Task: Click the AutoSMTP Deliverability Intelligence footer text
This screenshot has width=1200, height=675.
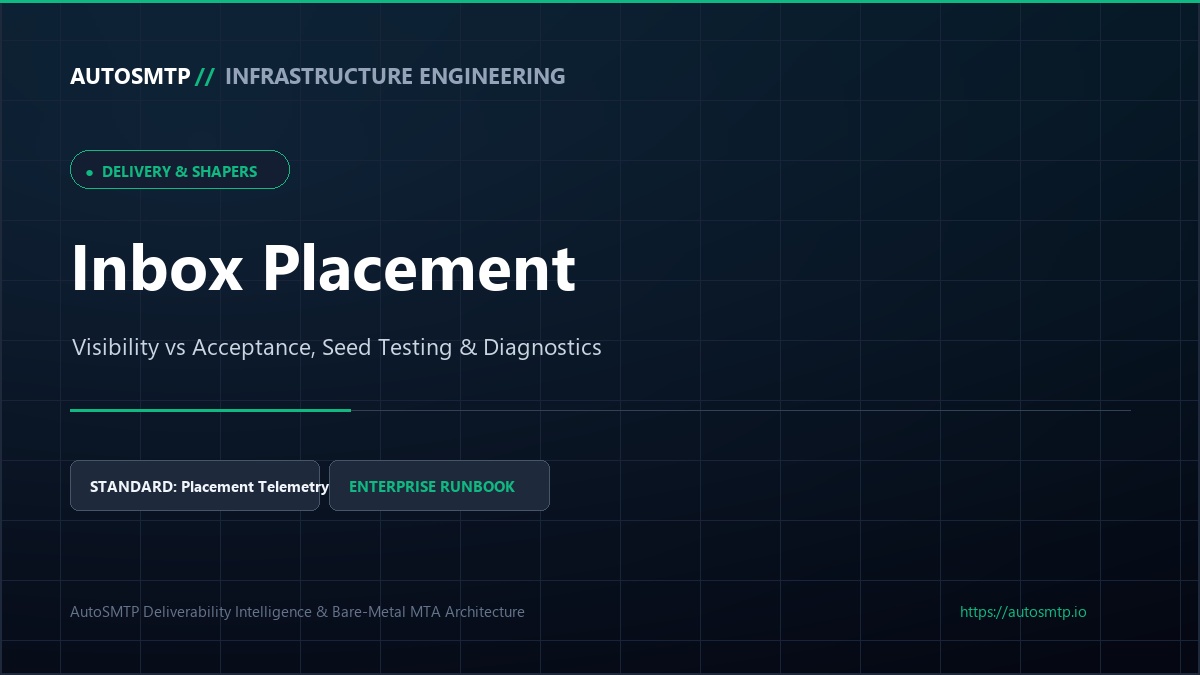Action: (x=297, y=612)
